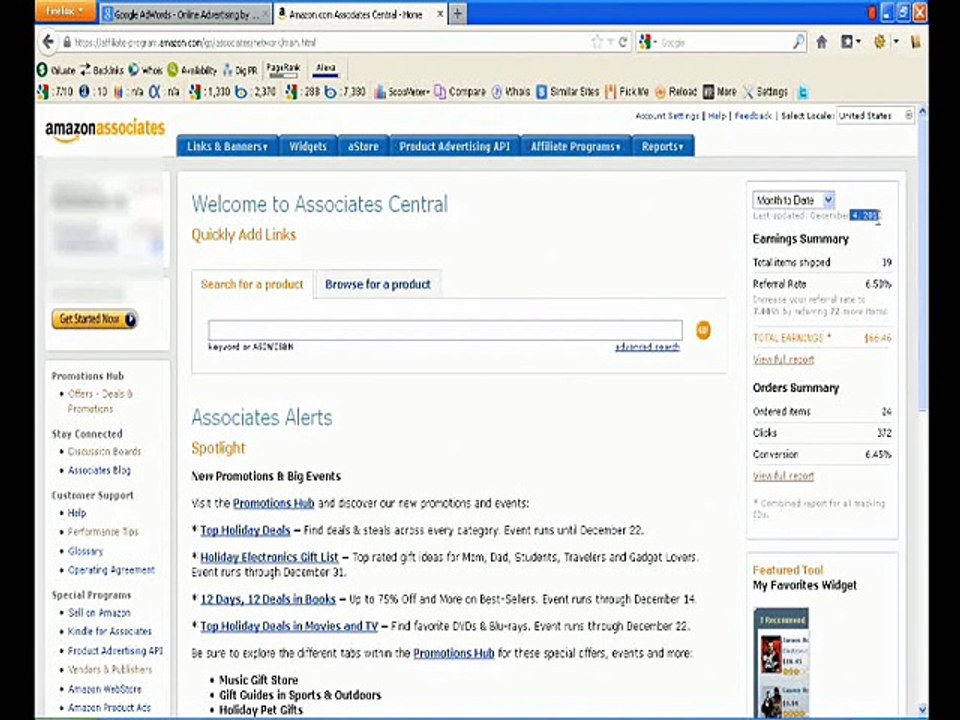Open Top Holiday Deals in Movies and TV

pyautogui.click(x=289, y=626)
